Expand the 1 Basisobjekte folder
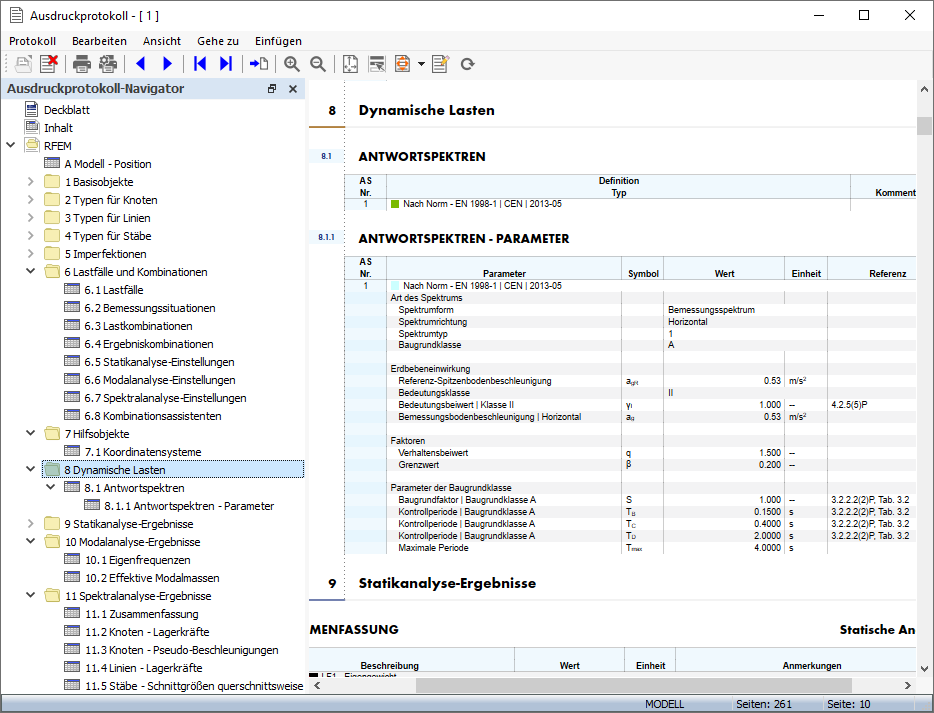 (x=30, y=182)
